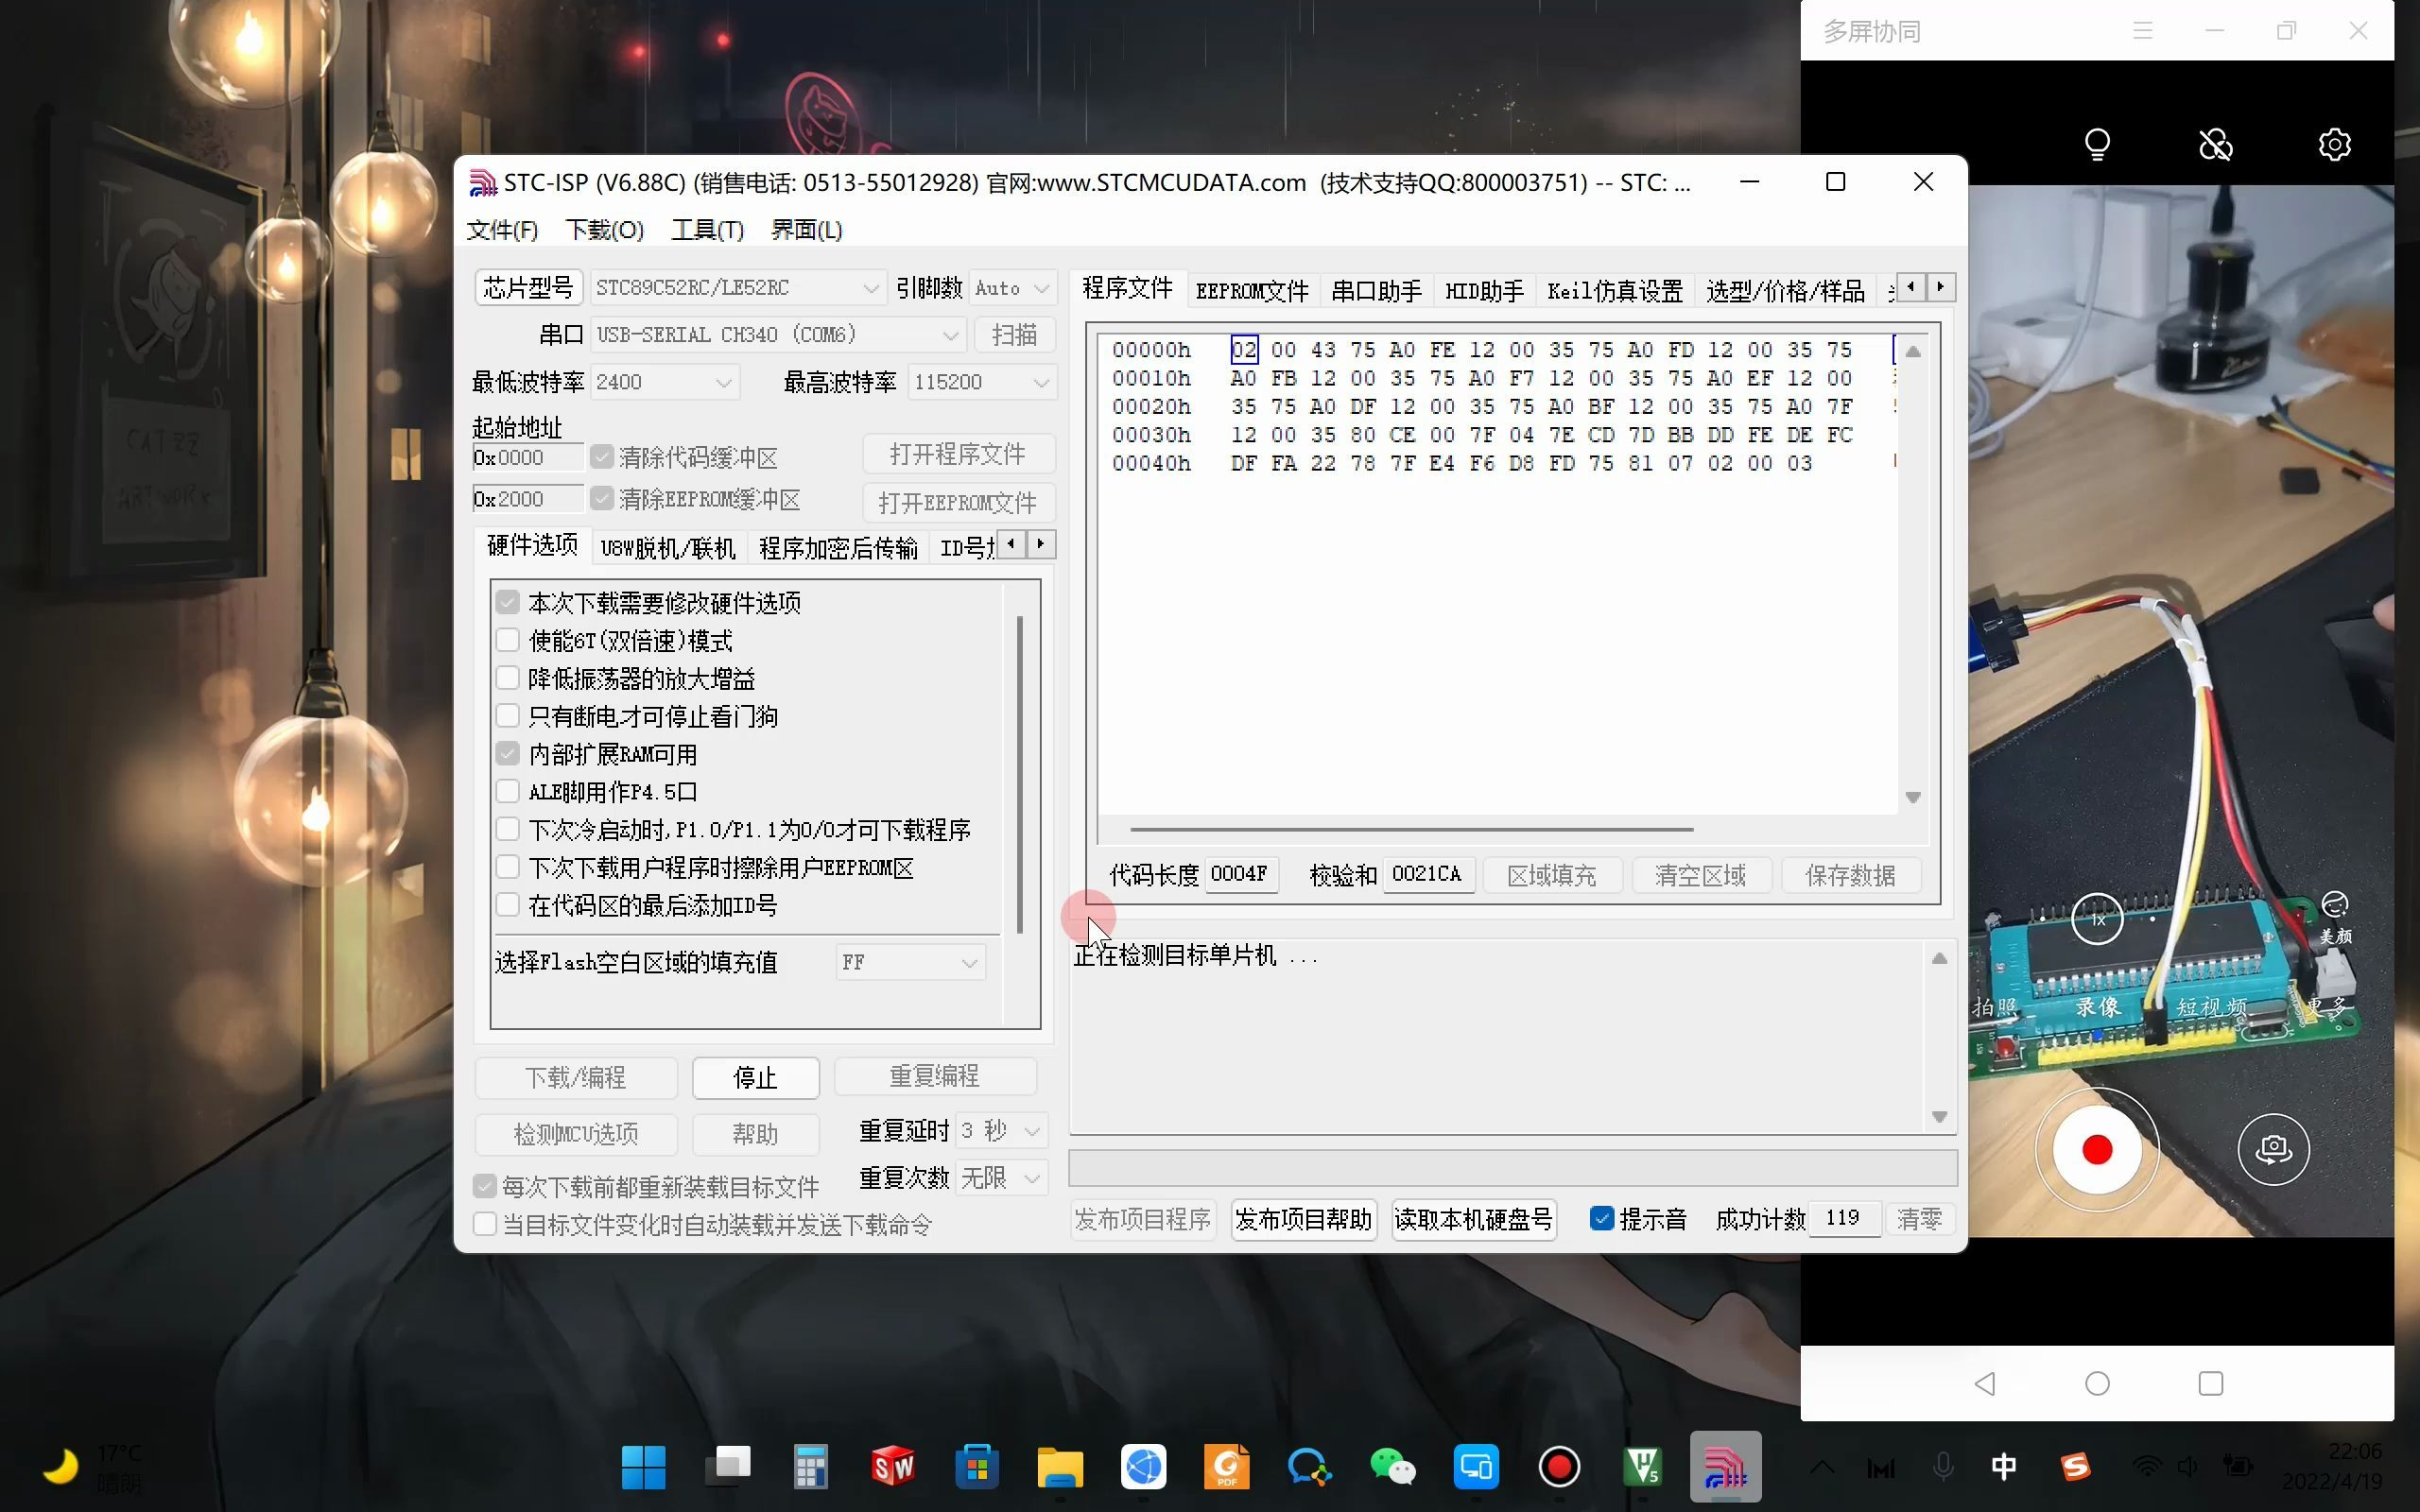Open the Flash fill value FF dropdown

[x=910, y=962]
